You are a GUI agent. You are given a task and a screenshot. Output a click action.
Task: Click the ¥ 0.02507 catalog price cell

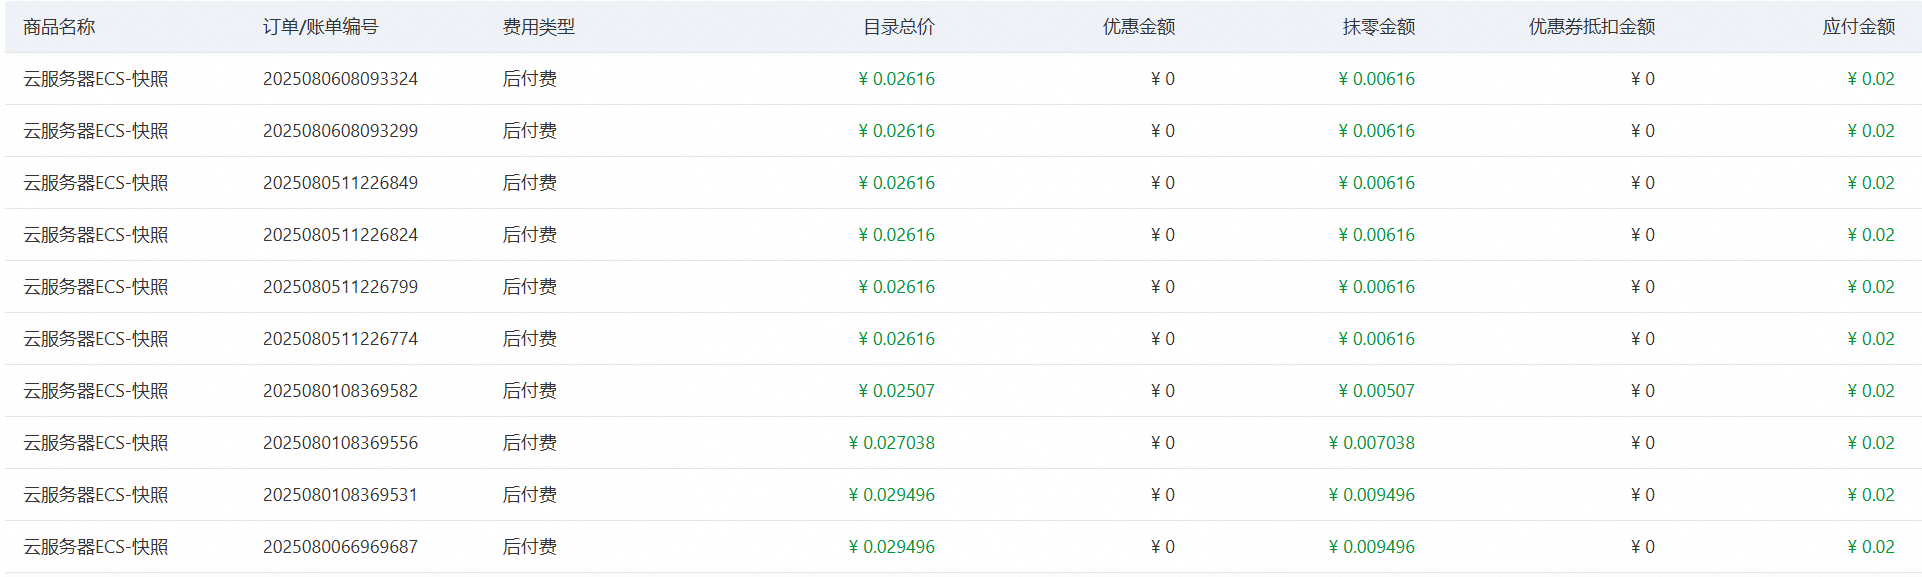click(896, 391)
